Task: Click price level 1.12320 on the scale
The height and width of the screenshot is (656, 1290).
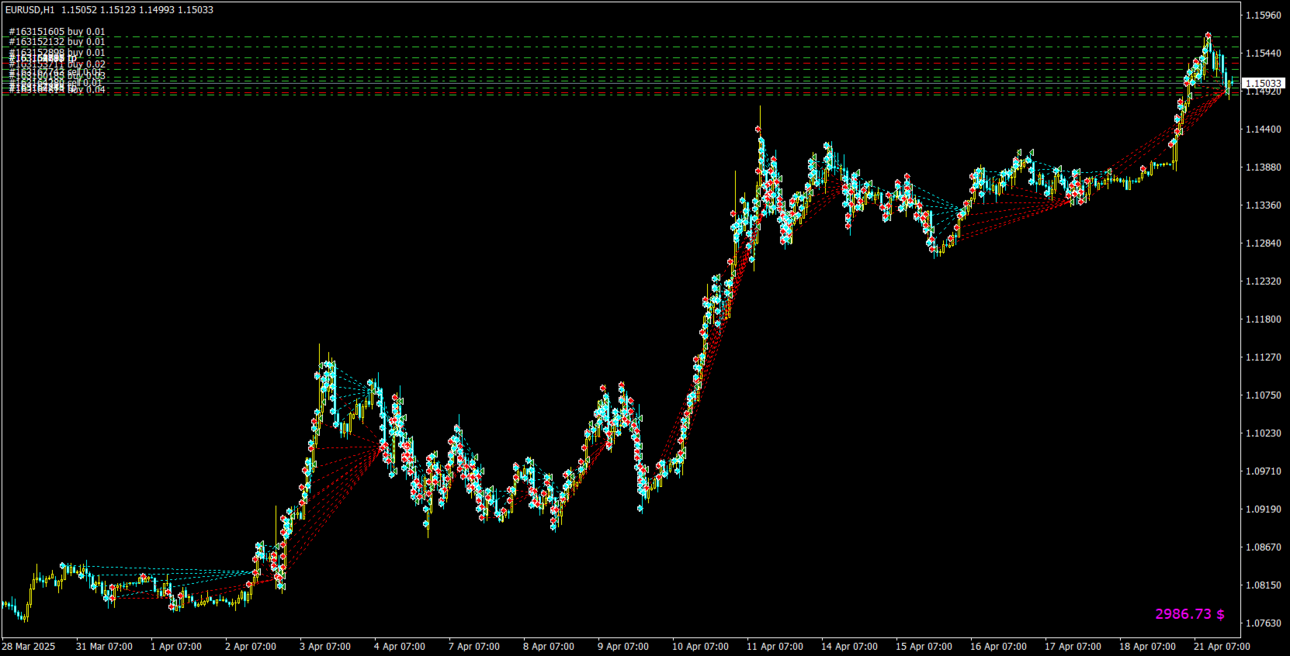Action: click(1264, 282)
